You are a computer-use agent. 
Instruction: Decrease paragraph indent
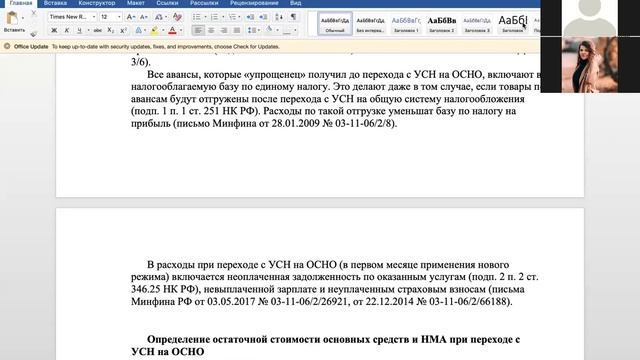click(250, 17)
